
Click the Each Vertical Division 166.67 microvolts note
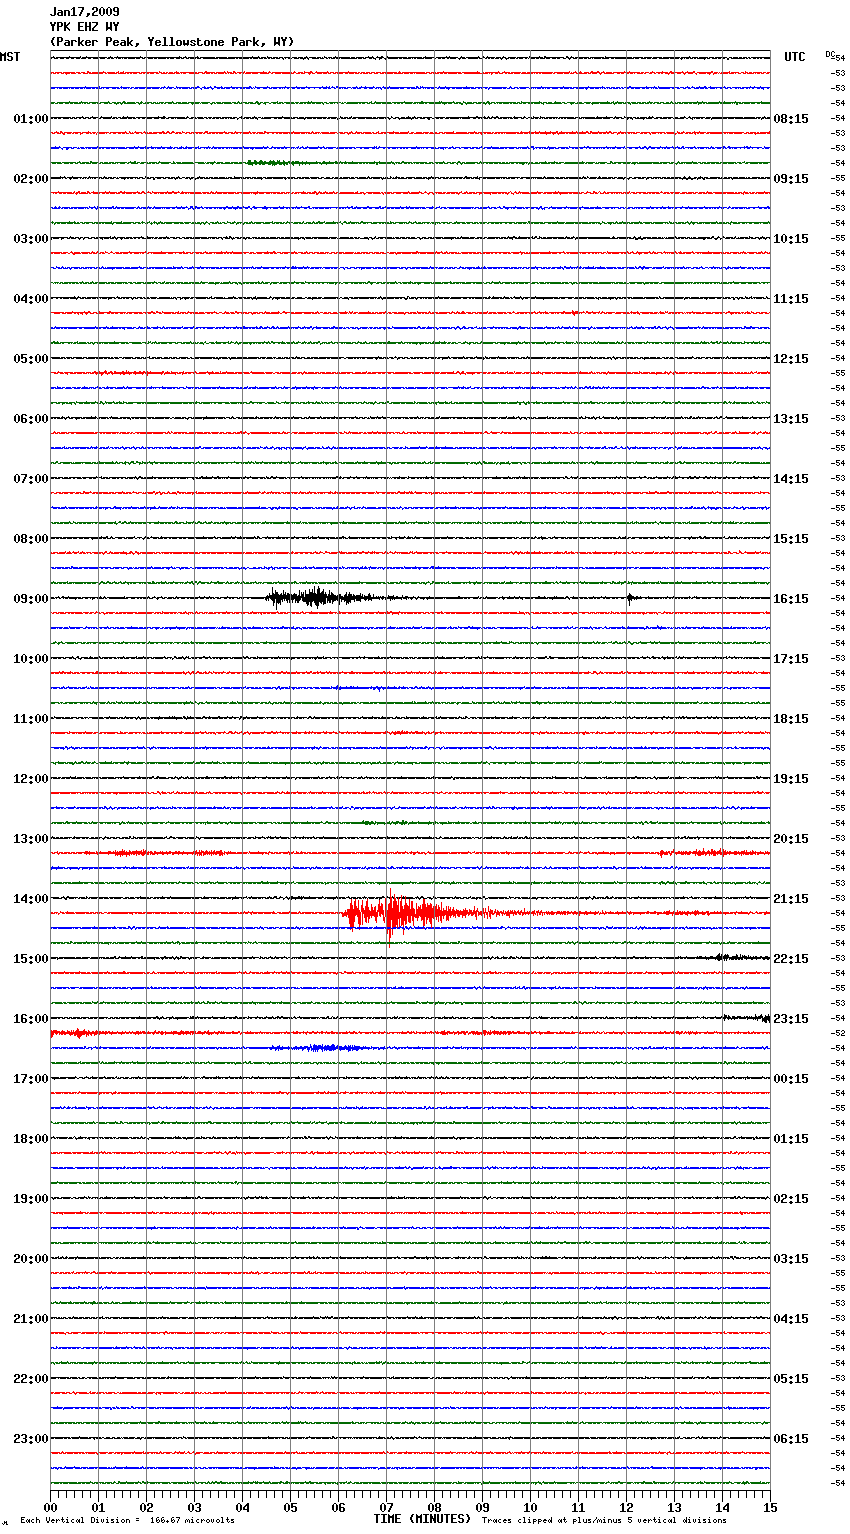tap(127, 1520)
